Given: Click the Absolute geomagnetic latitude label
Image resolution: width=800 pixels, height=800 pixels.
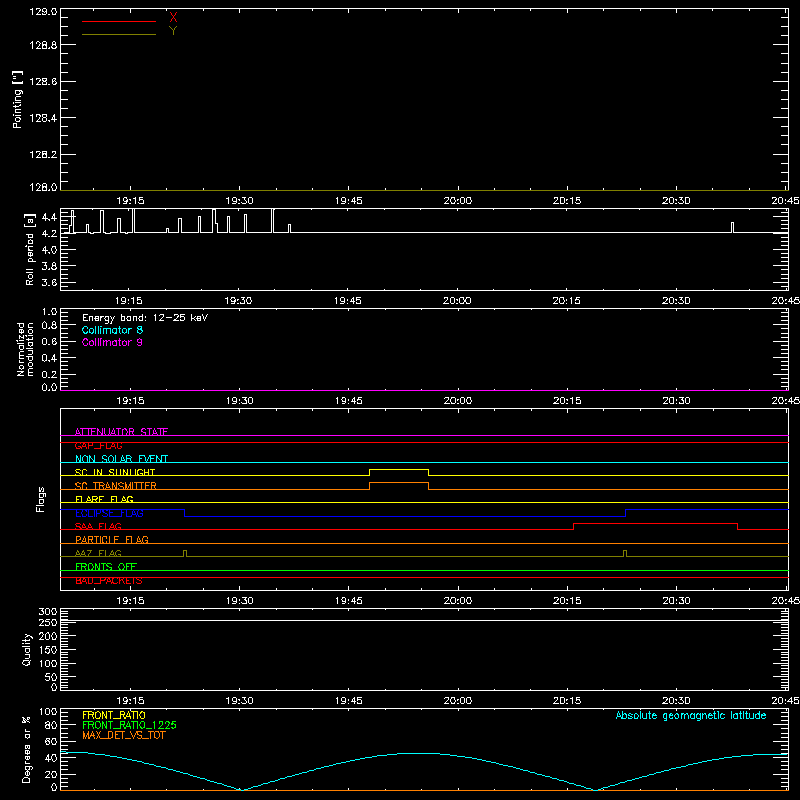Looking at the screenshot, I should point(691,716).
